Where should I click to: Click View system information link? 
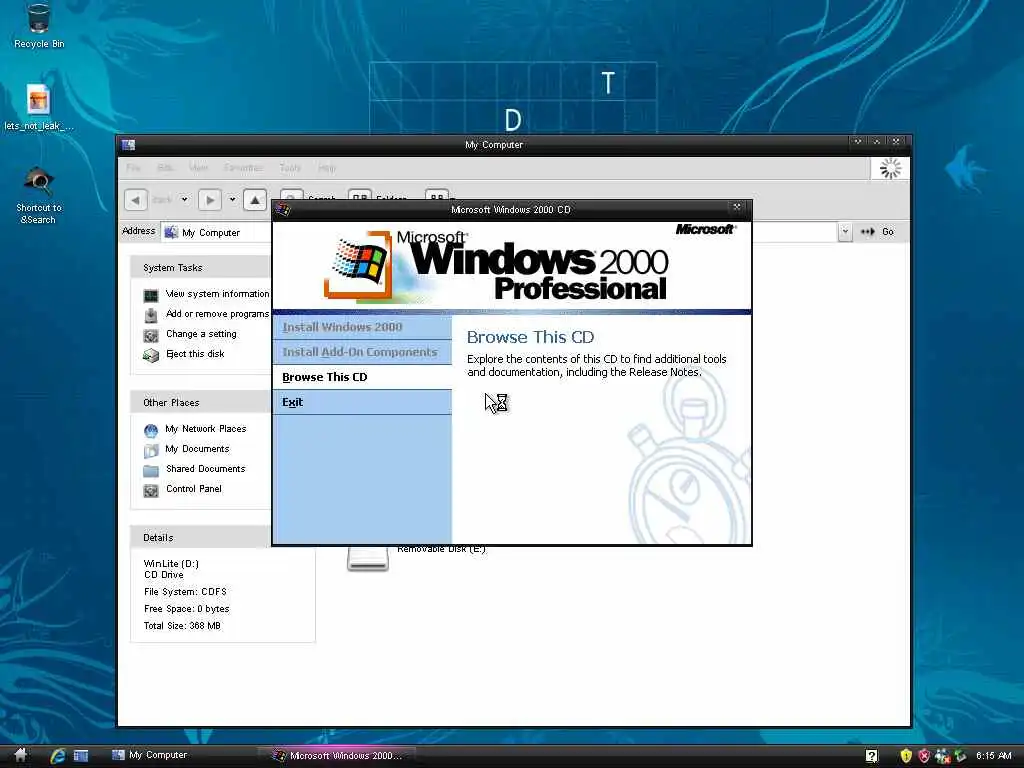pyautogui.click(x=217, y=294)
